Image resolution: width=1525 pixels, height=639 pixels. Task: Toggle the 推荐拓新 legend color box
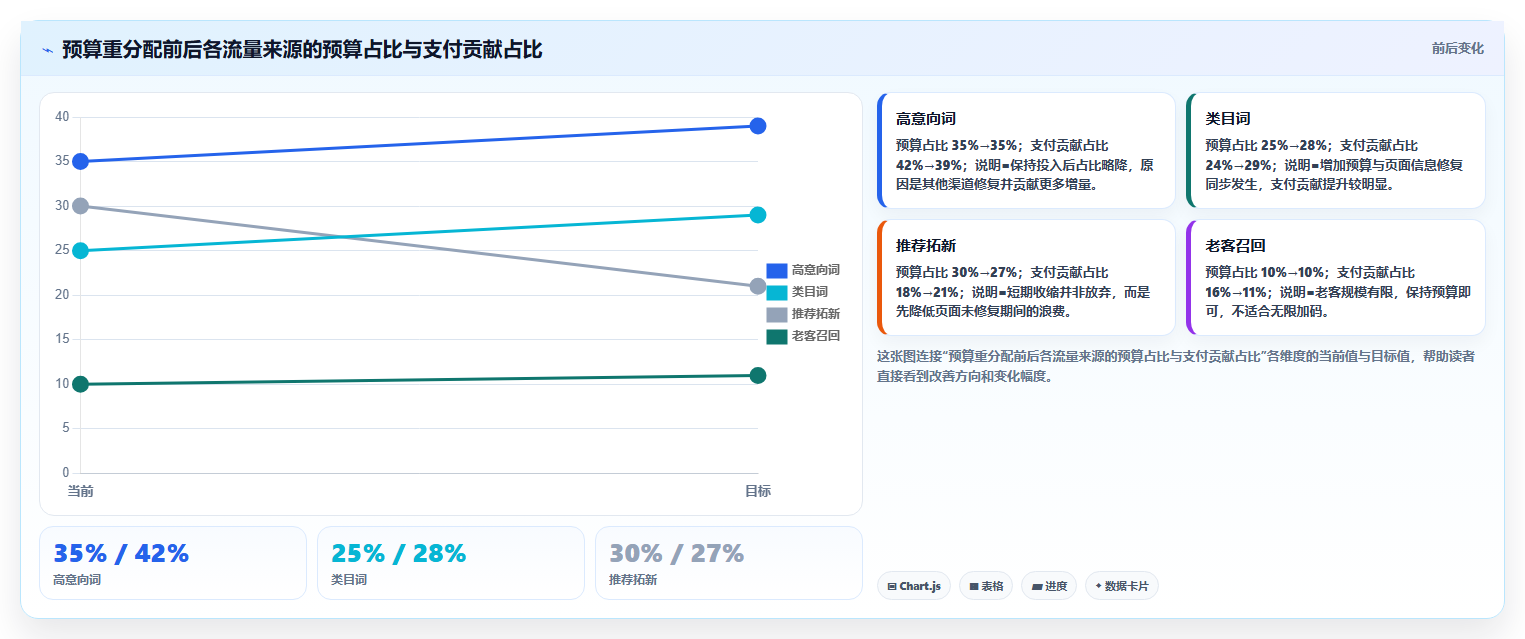point(777,314)
